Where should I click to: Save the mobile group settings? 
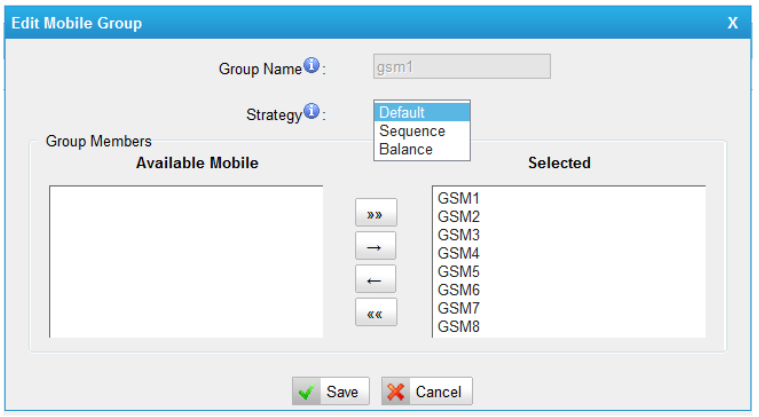(331, 391)
